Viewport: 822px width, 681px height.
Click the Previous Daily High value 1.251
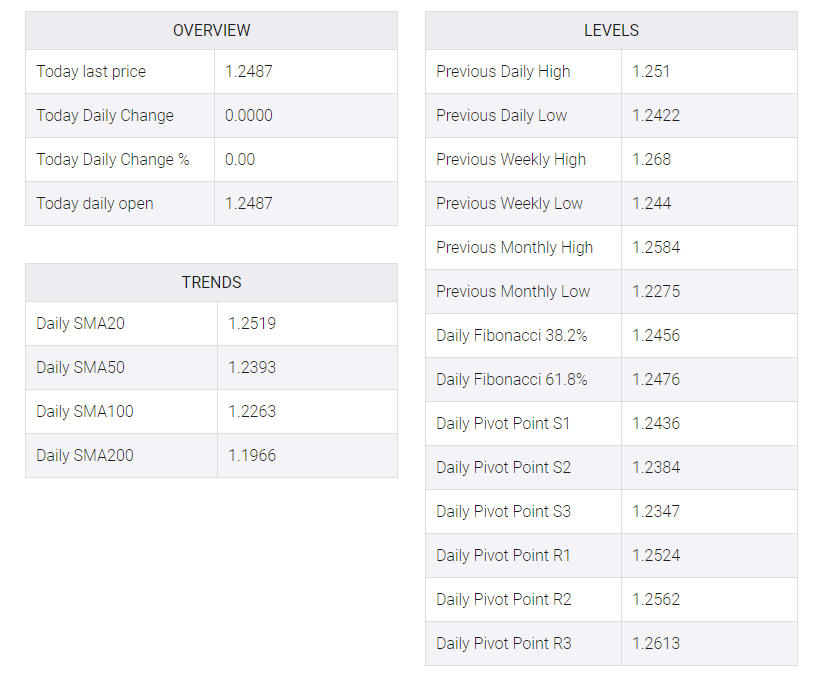point(651,71)
